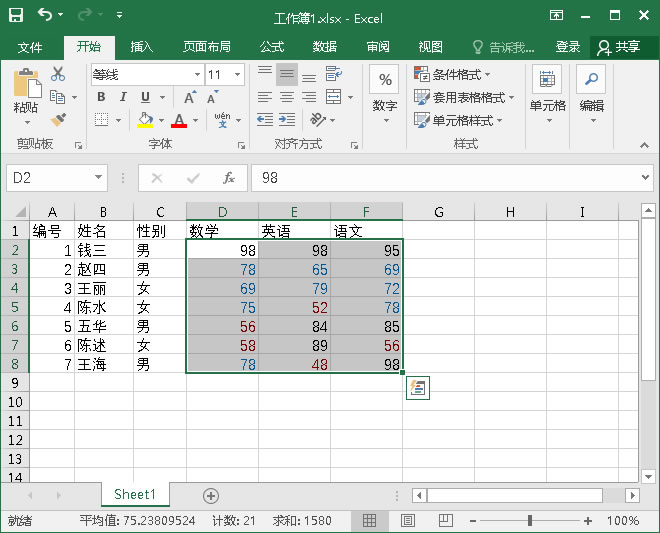Image resolution: width=660 pixels, height=533 pixels.
Task: Expand the formula bar chevron
Action: click(x=645, y=178)
